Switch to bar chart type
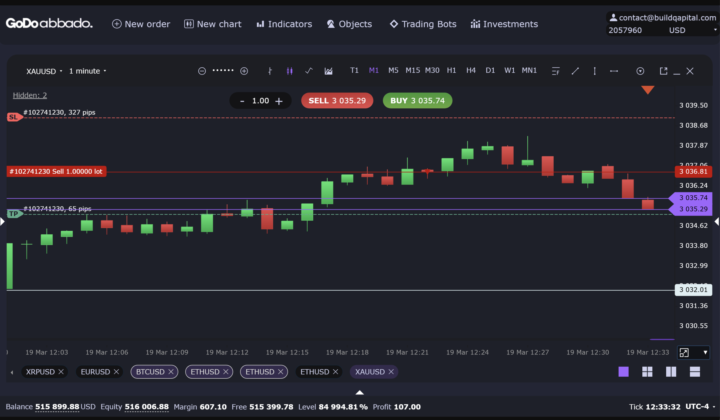The width and height of the screenshot is (720, 420). [270, 71]
